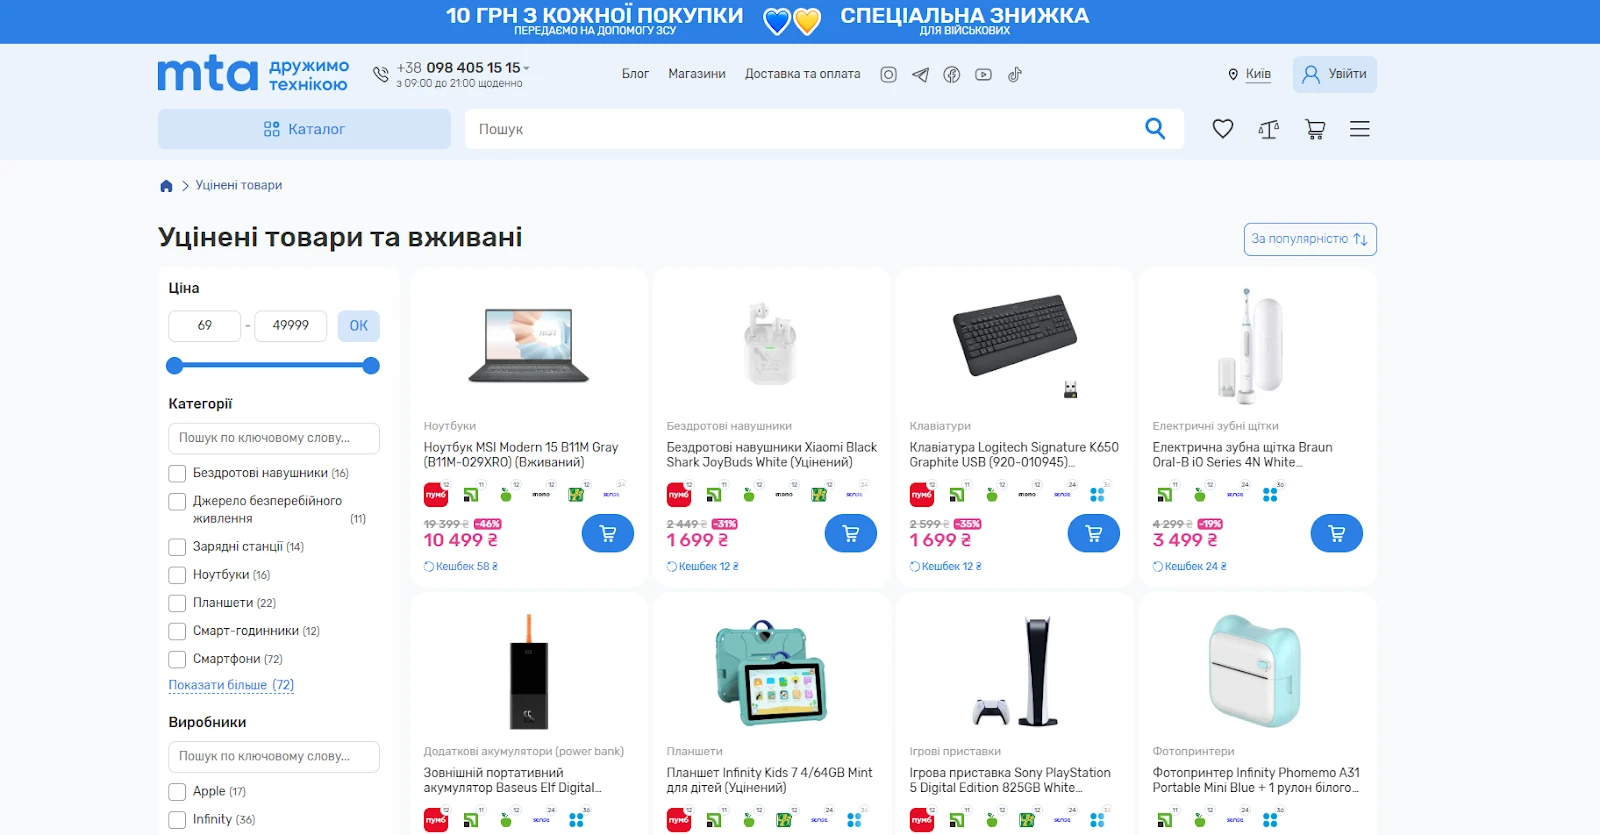
Task: Click the right price slider handle
Action: 371,366
